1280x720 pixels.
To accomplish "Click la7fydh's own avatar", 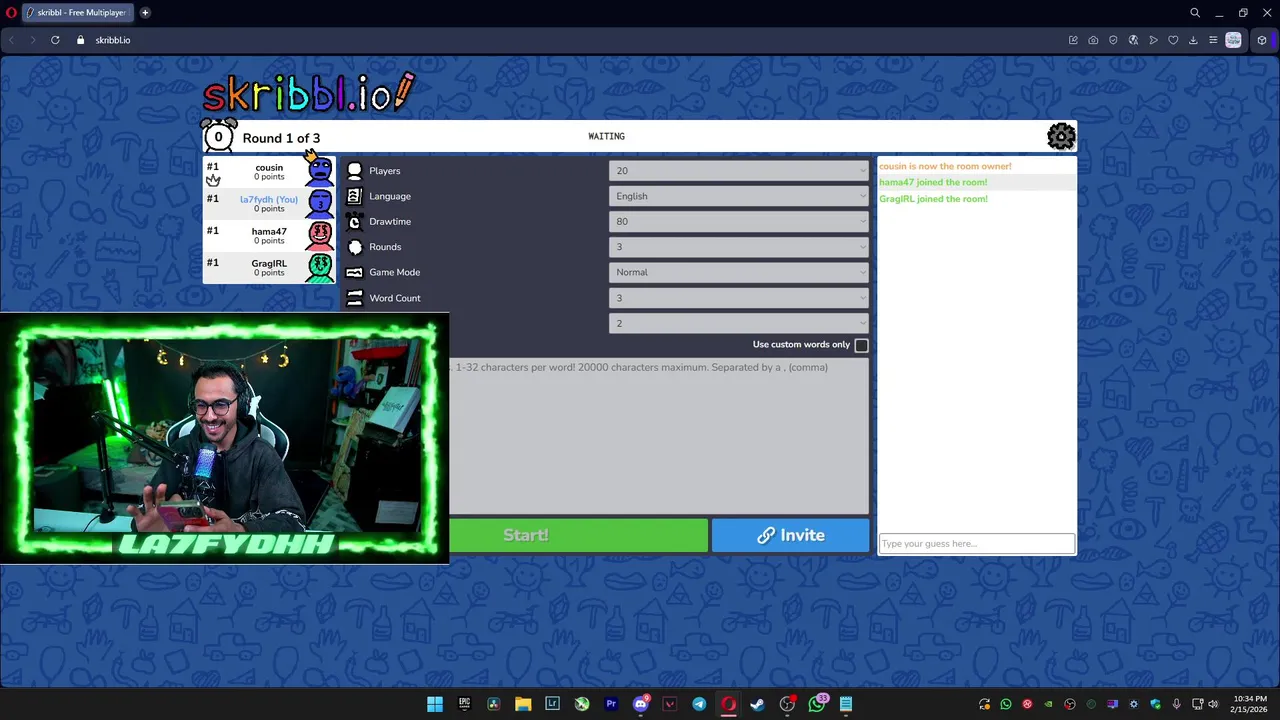I will click(x=320, y=204).
